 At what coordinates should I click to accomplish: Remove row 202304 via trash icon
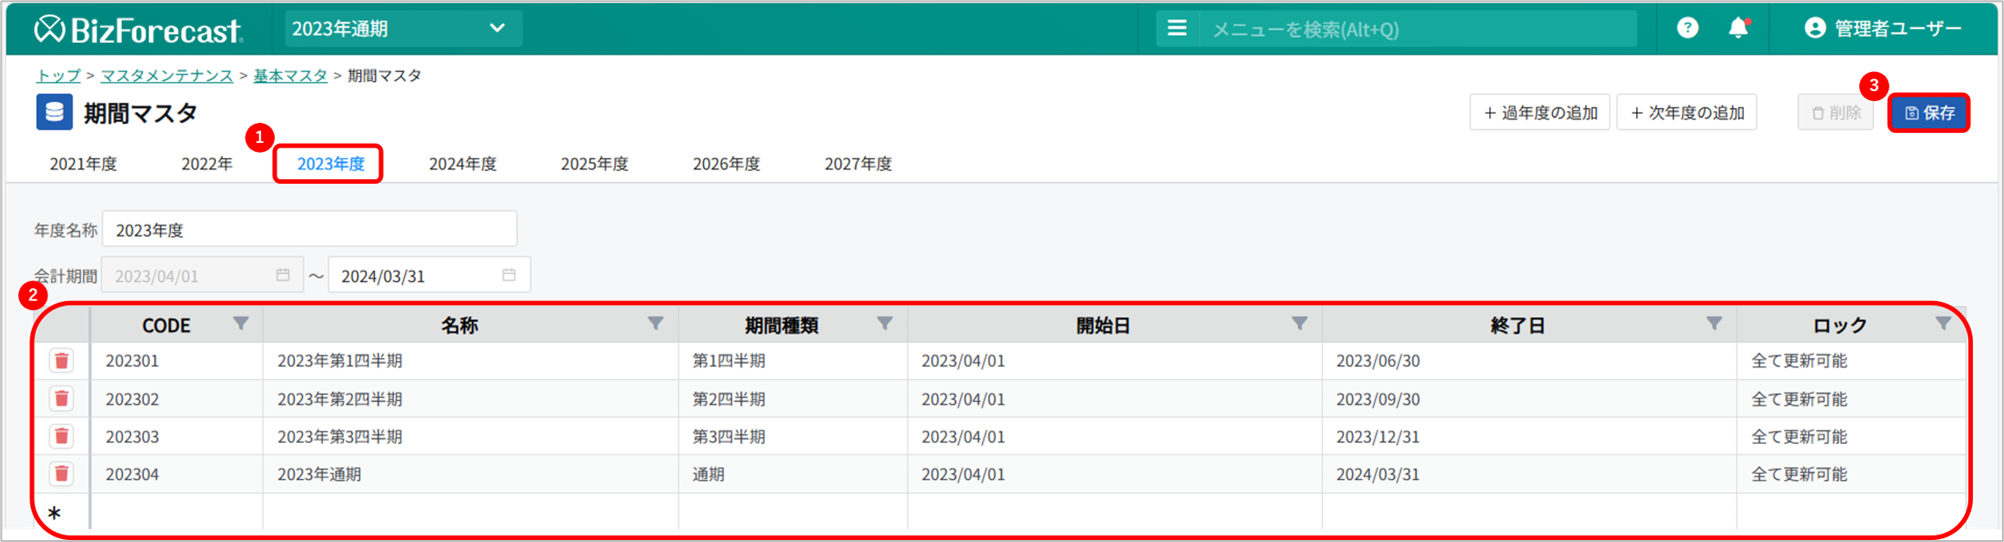(x=61, y=474)
